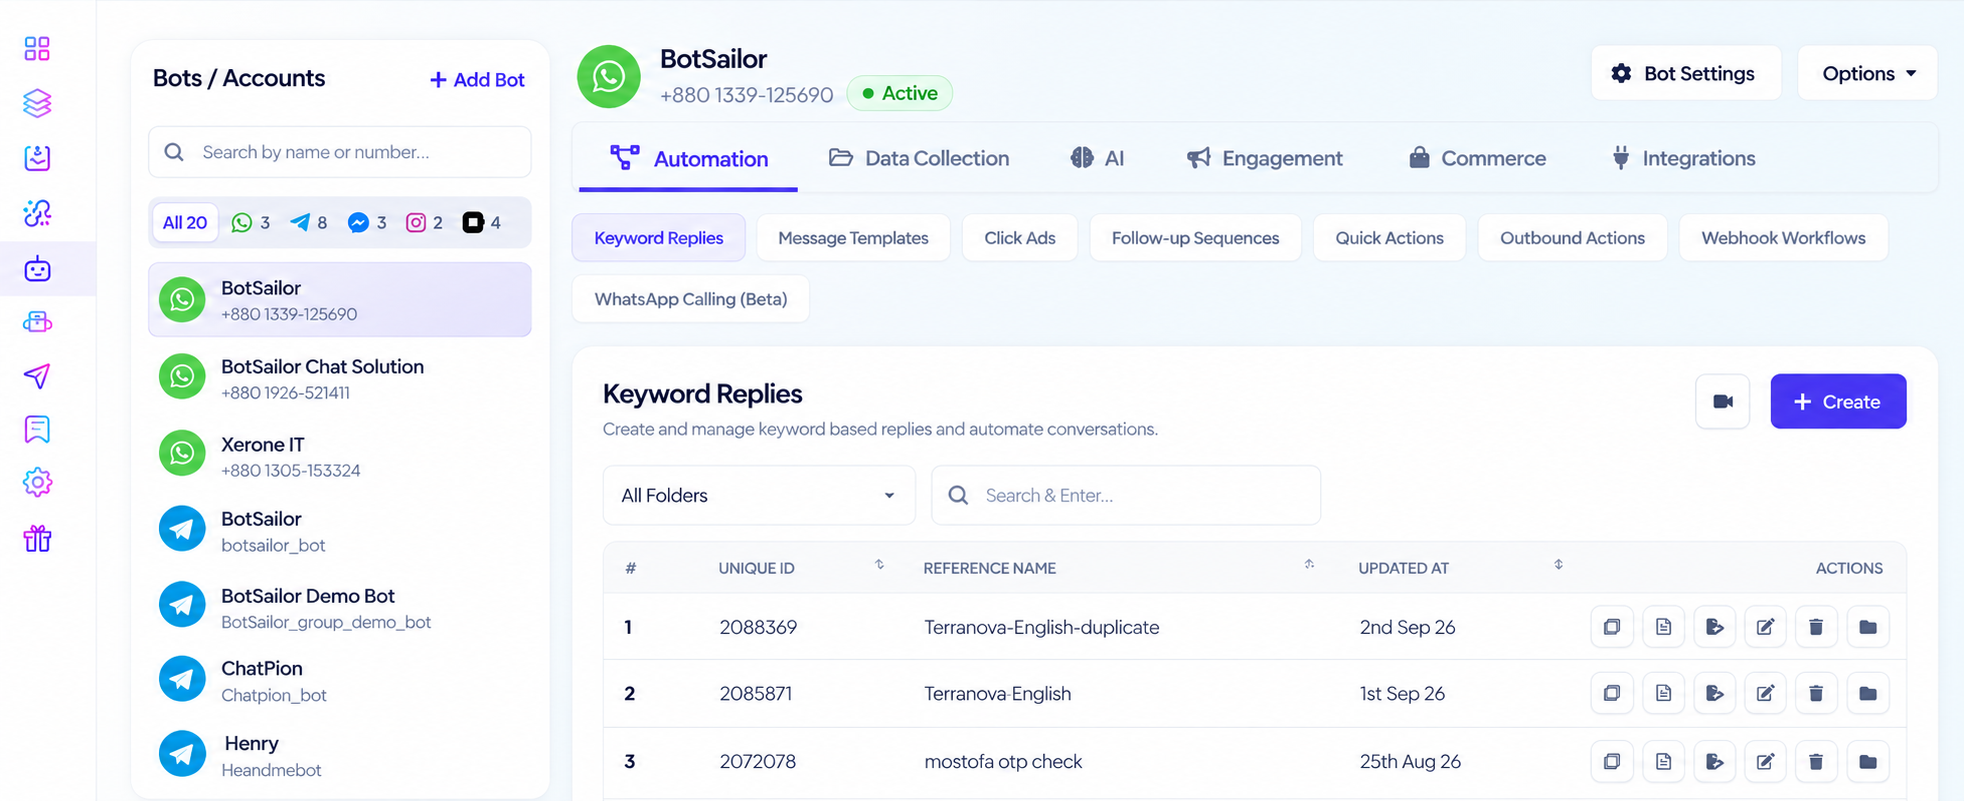The image size is (1964, 801).
Task: Open Follow-up Sequences section
Action: click(1195, 238)
